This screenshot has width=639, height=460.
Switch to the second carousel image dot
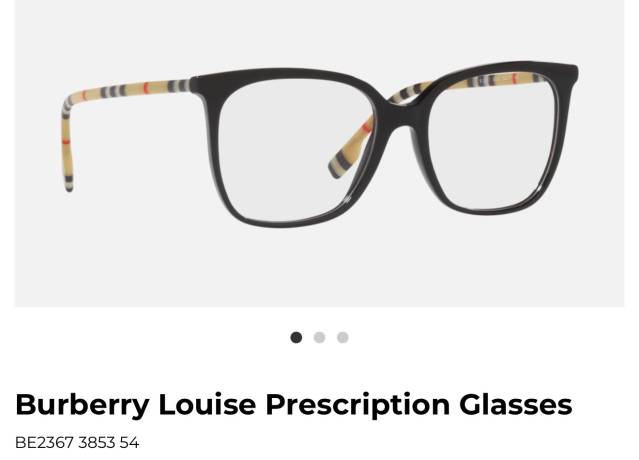pyautogui.click(x=320, y=337)
